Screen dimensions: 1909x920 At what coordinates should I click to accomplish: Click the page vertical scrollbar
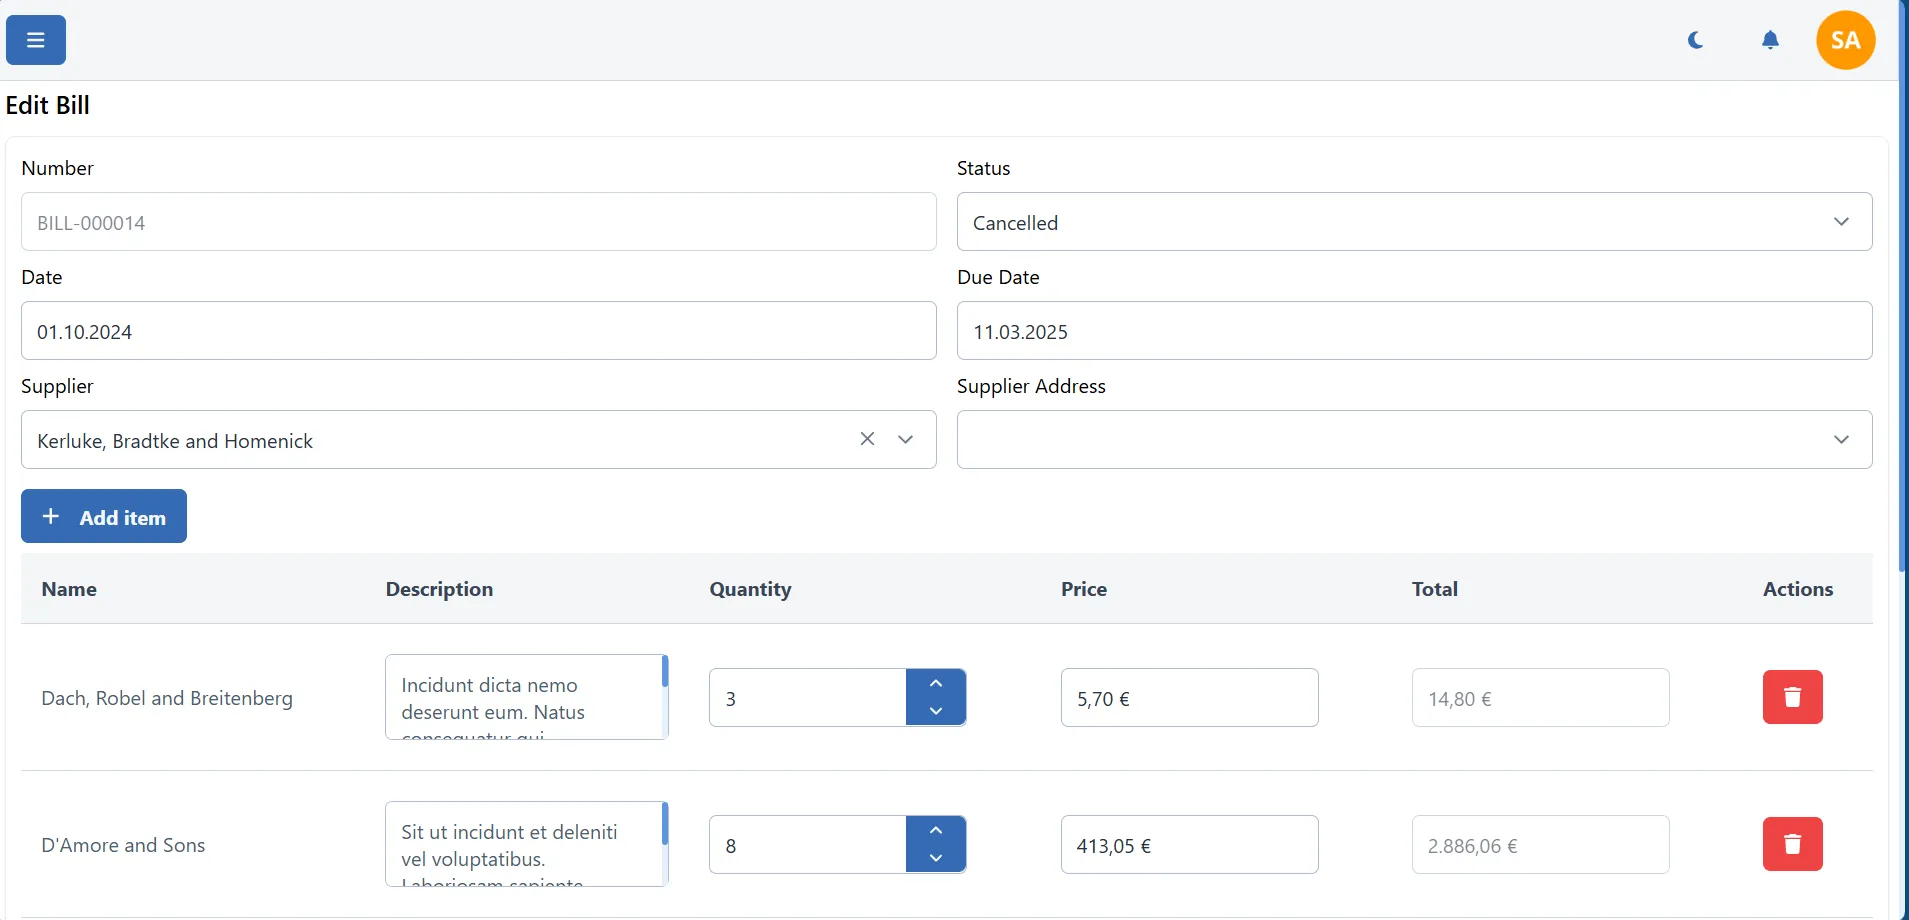coord(1903,300)
